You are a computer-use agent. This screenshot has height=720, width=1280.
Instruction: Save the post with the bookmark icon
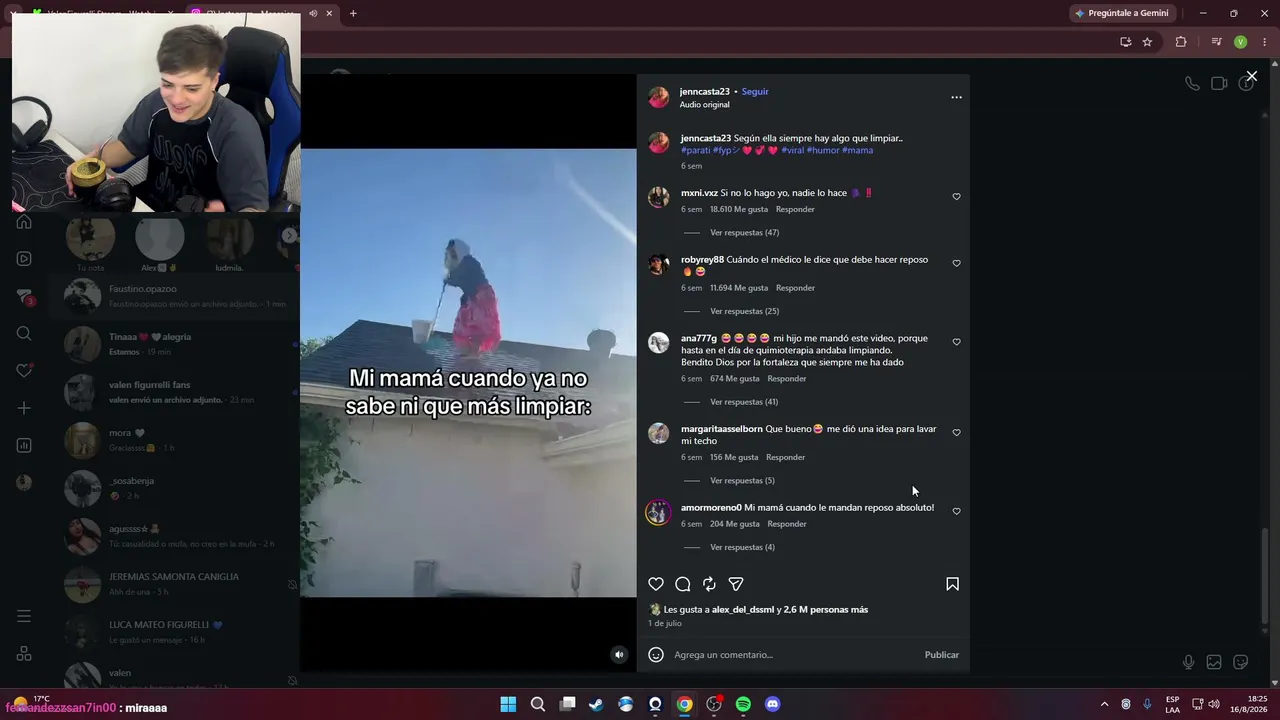(952, 584)
